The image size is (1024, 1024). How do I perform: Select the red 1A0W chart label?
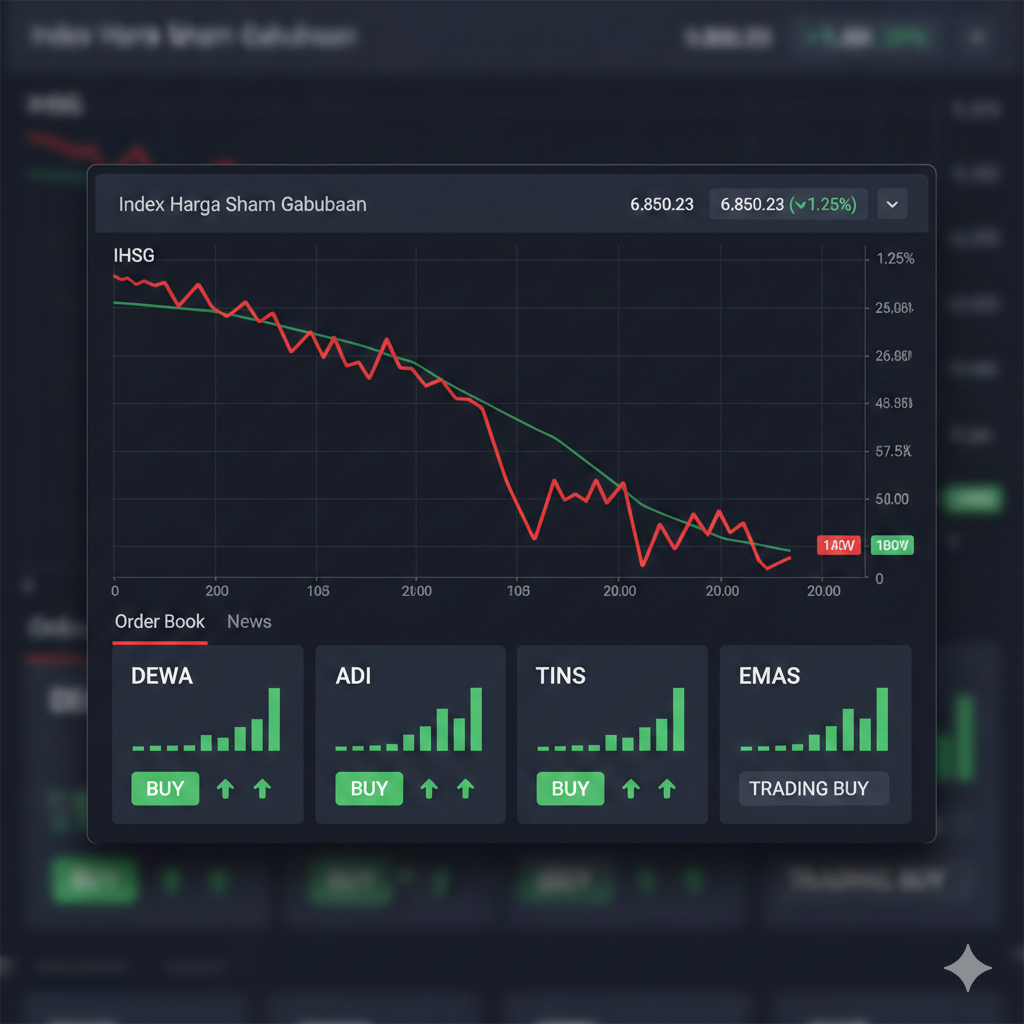pyautogui.click(x=839, y=545)
